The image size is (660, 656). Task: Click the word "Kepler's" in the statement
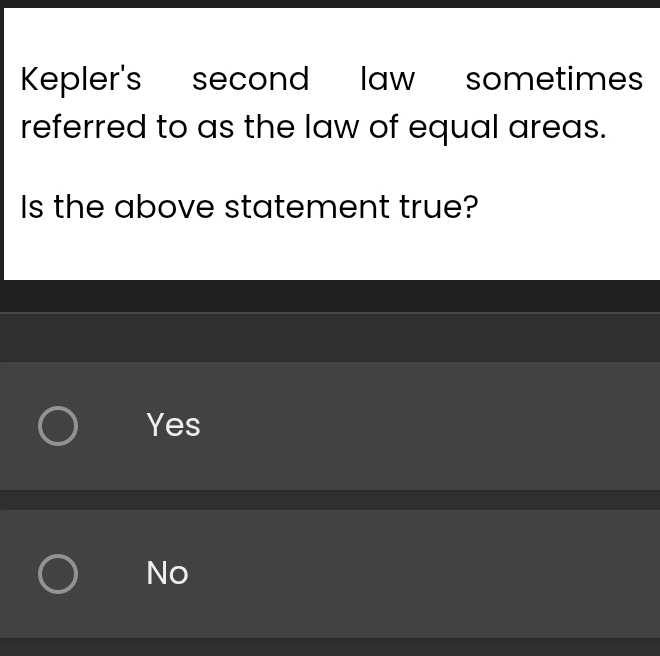81,79
